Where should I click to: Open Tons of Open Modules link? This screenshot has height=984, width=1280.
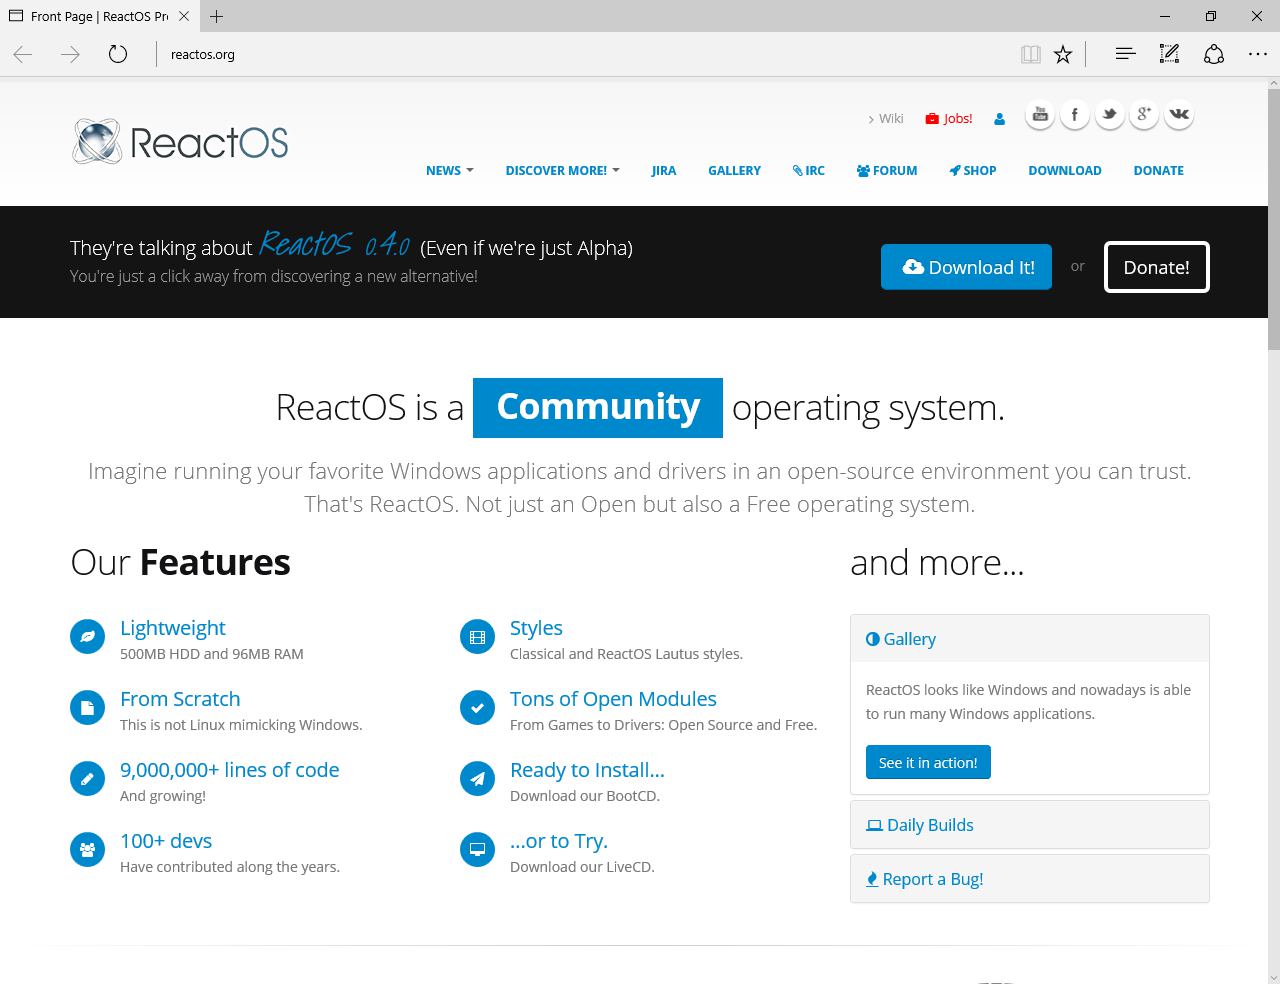pyautogui.click(x=613, y=699)
